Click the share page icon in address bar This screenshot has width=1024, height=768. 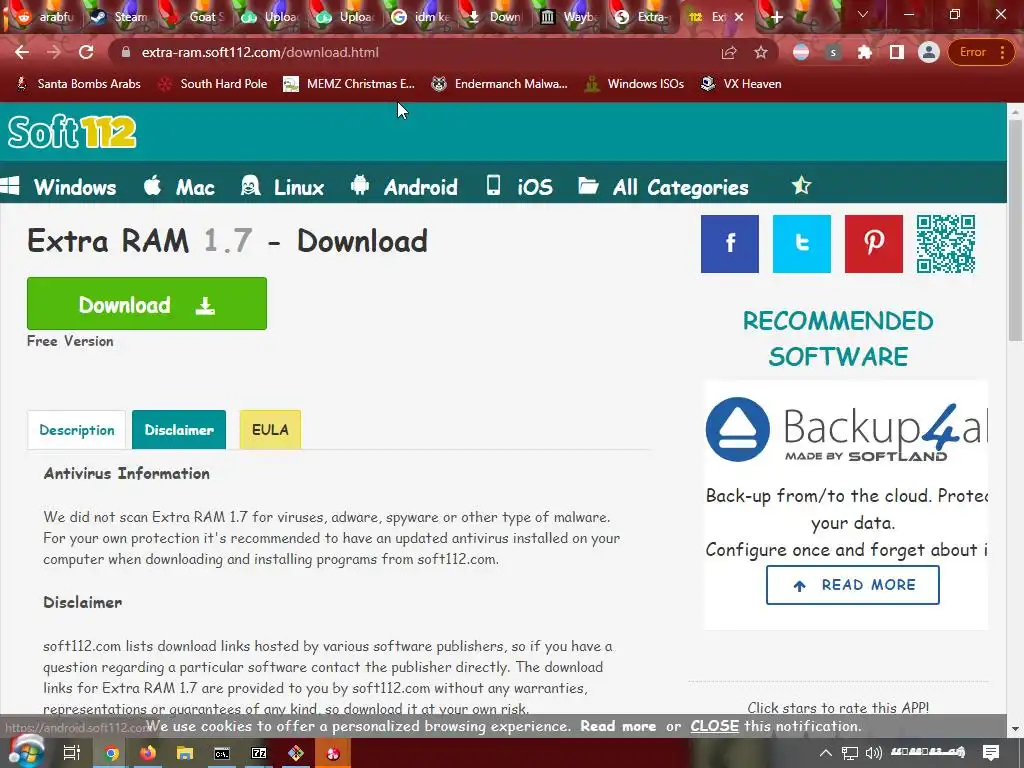[729, 52]
